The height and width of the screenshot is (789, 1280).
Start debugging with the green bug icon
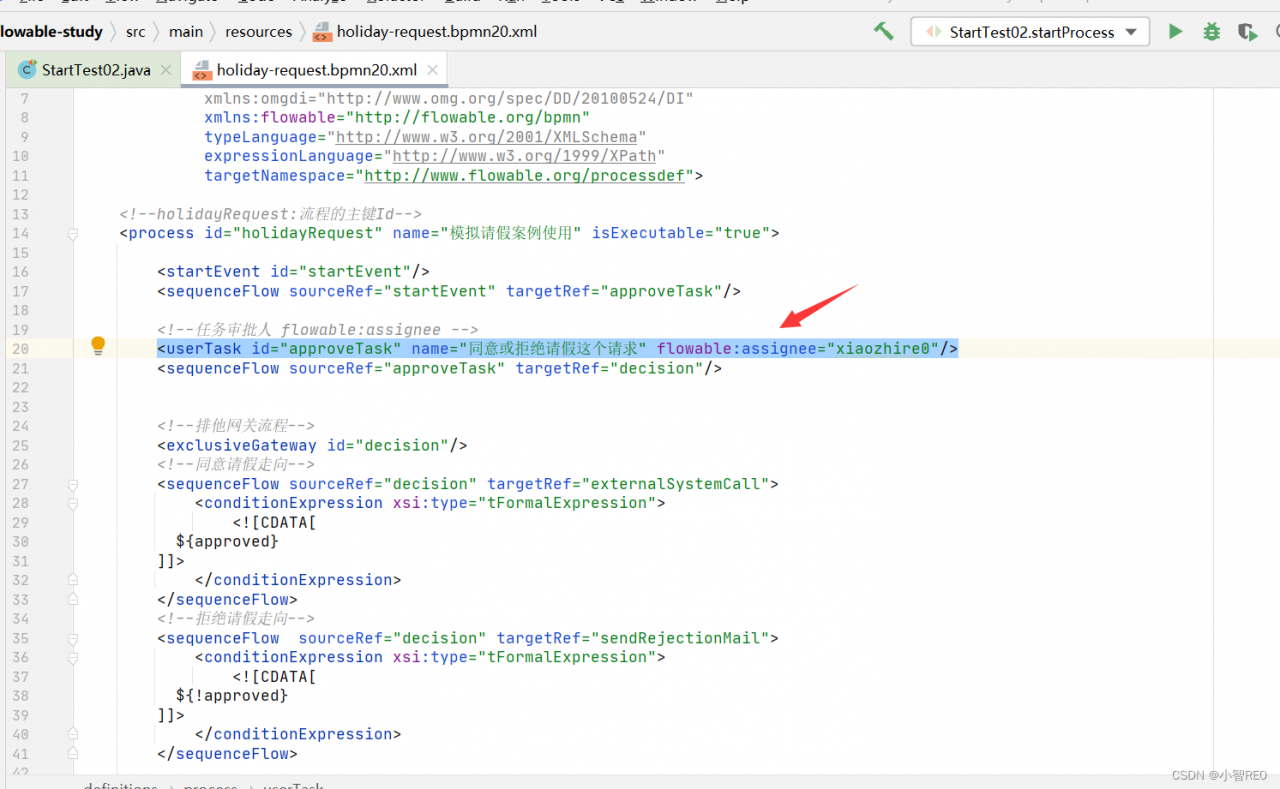point(1211,32)
